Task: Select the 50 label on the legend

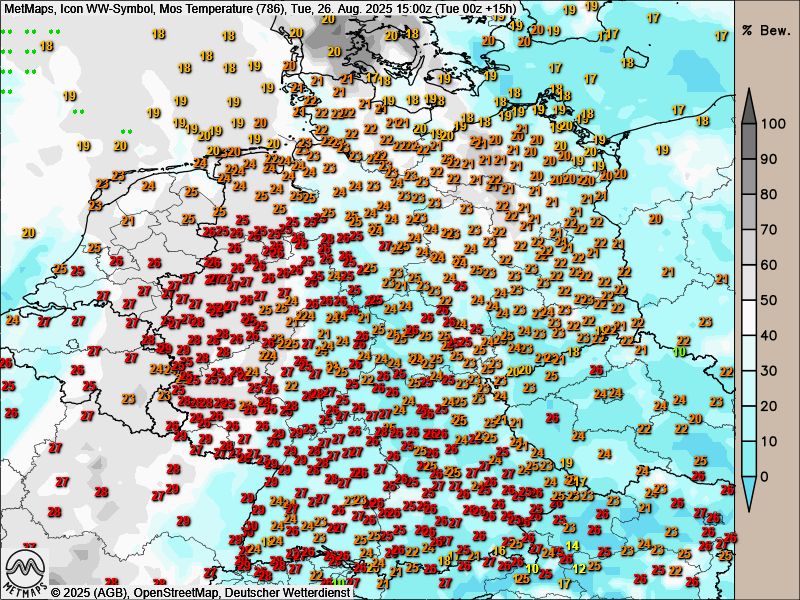Action: tap(770, 300)
